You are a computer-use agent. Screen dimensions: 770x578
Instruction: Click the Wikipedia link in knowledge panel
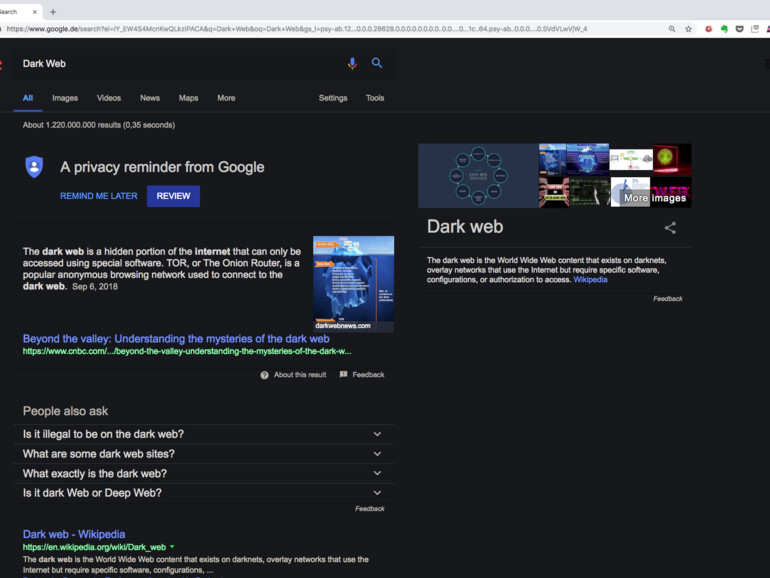pos(590,280)
